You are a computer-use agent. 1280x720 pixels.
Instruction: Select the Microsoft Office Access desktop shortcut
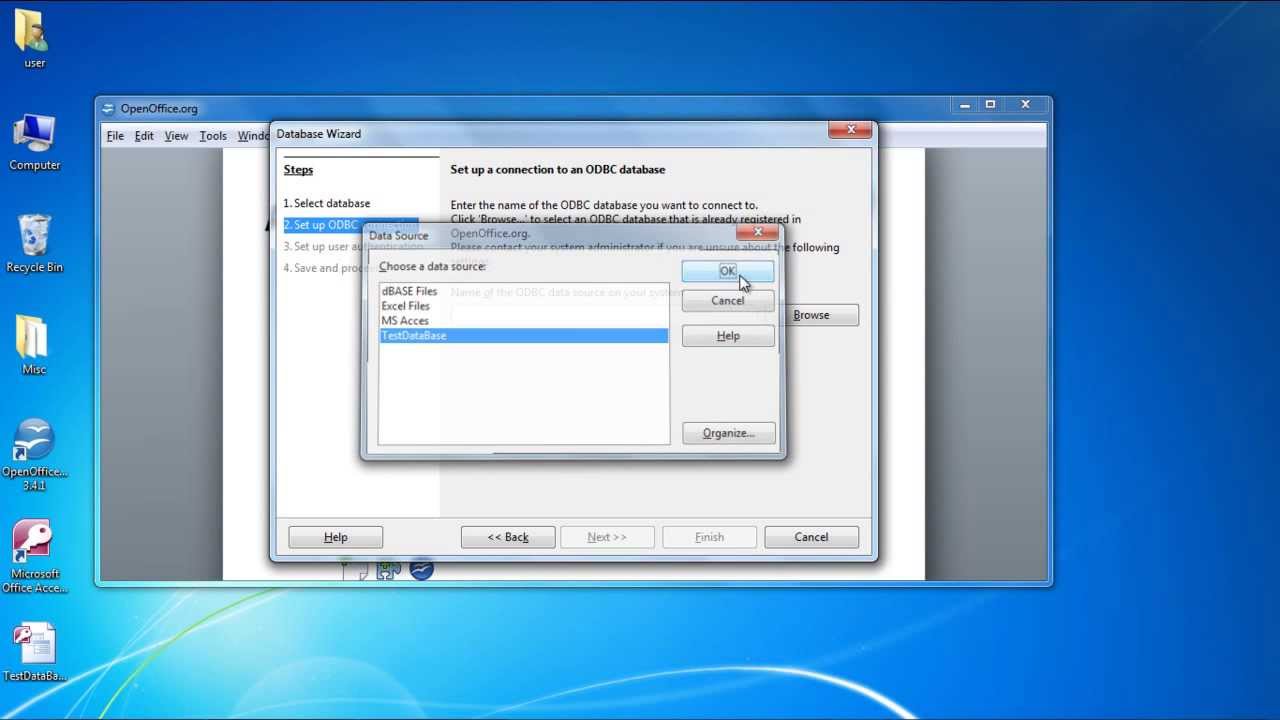pyautogui.click(x=34, y=557)
